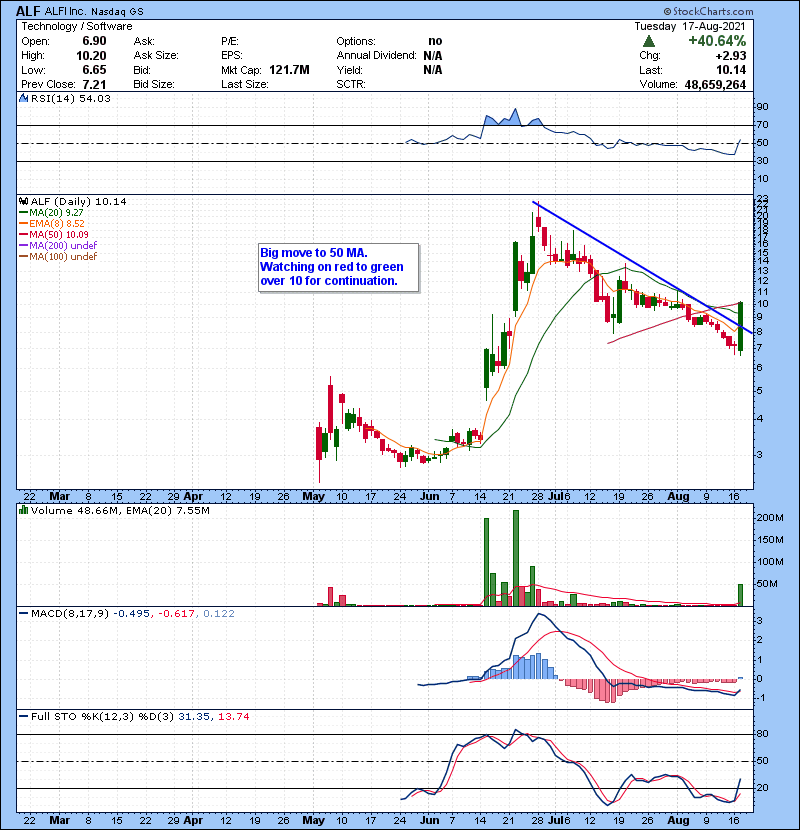The height and width of the screenshot is (830, 800).
Task: Click the RSI(14) panel icon
Action: click(23, 98)
